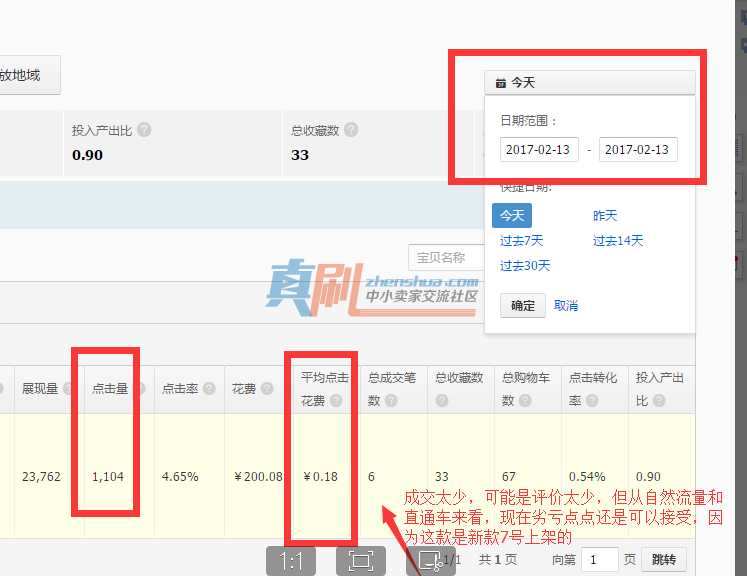Show help icon beside 总成交笔数 header
The width and height of the screenshot is (747, 576).
point(391,401)
